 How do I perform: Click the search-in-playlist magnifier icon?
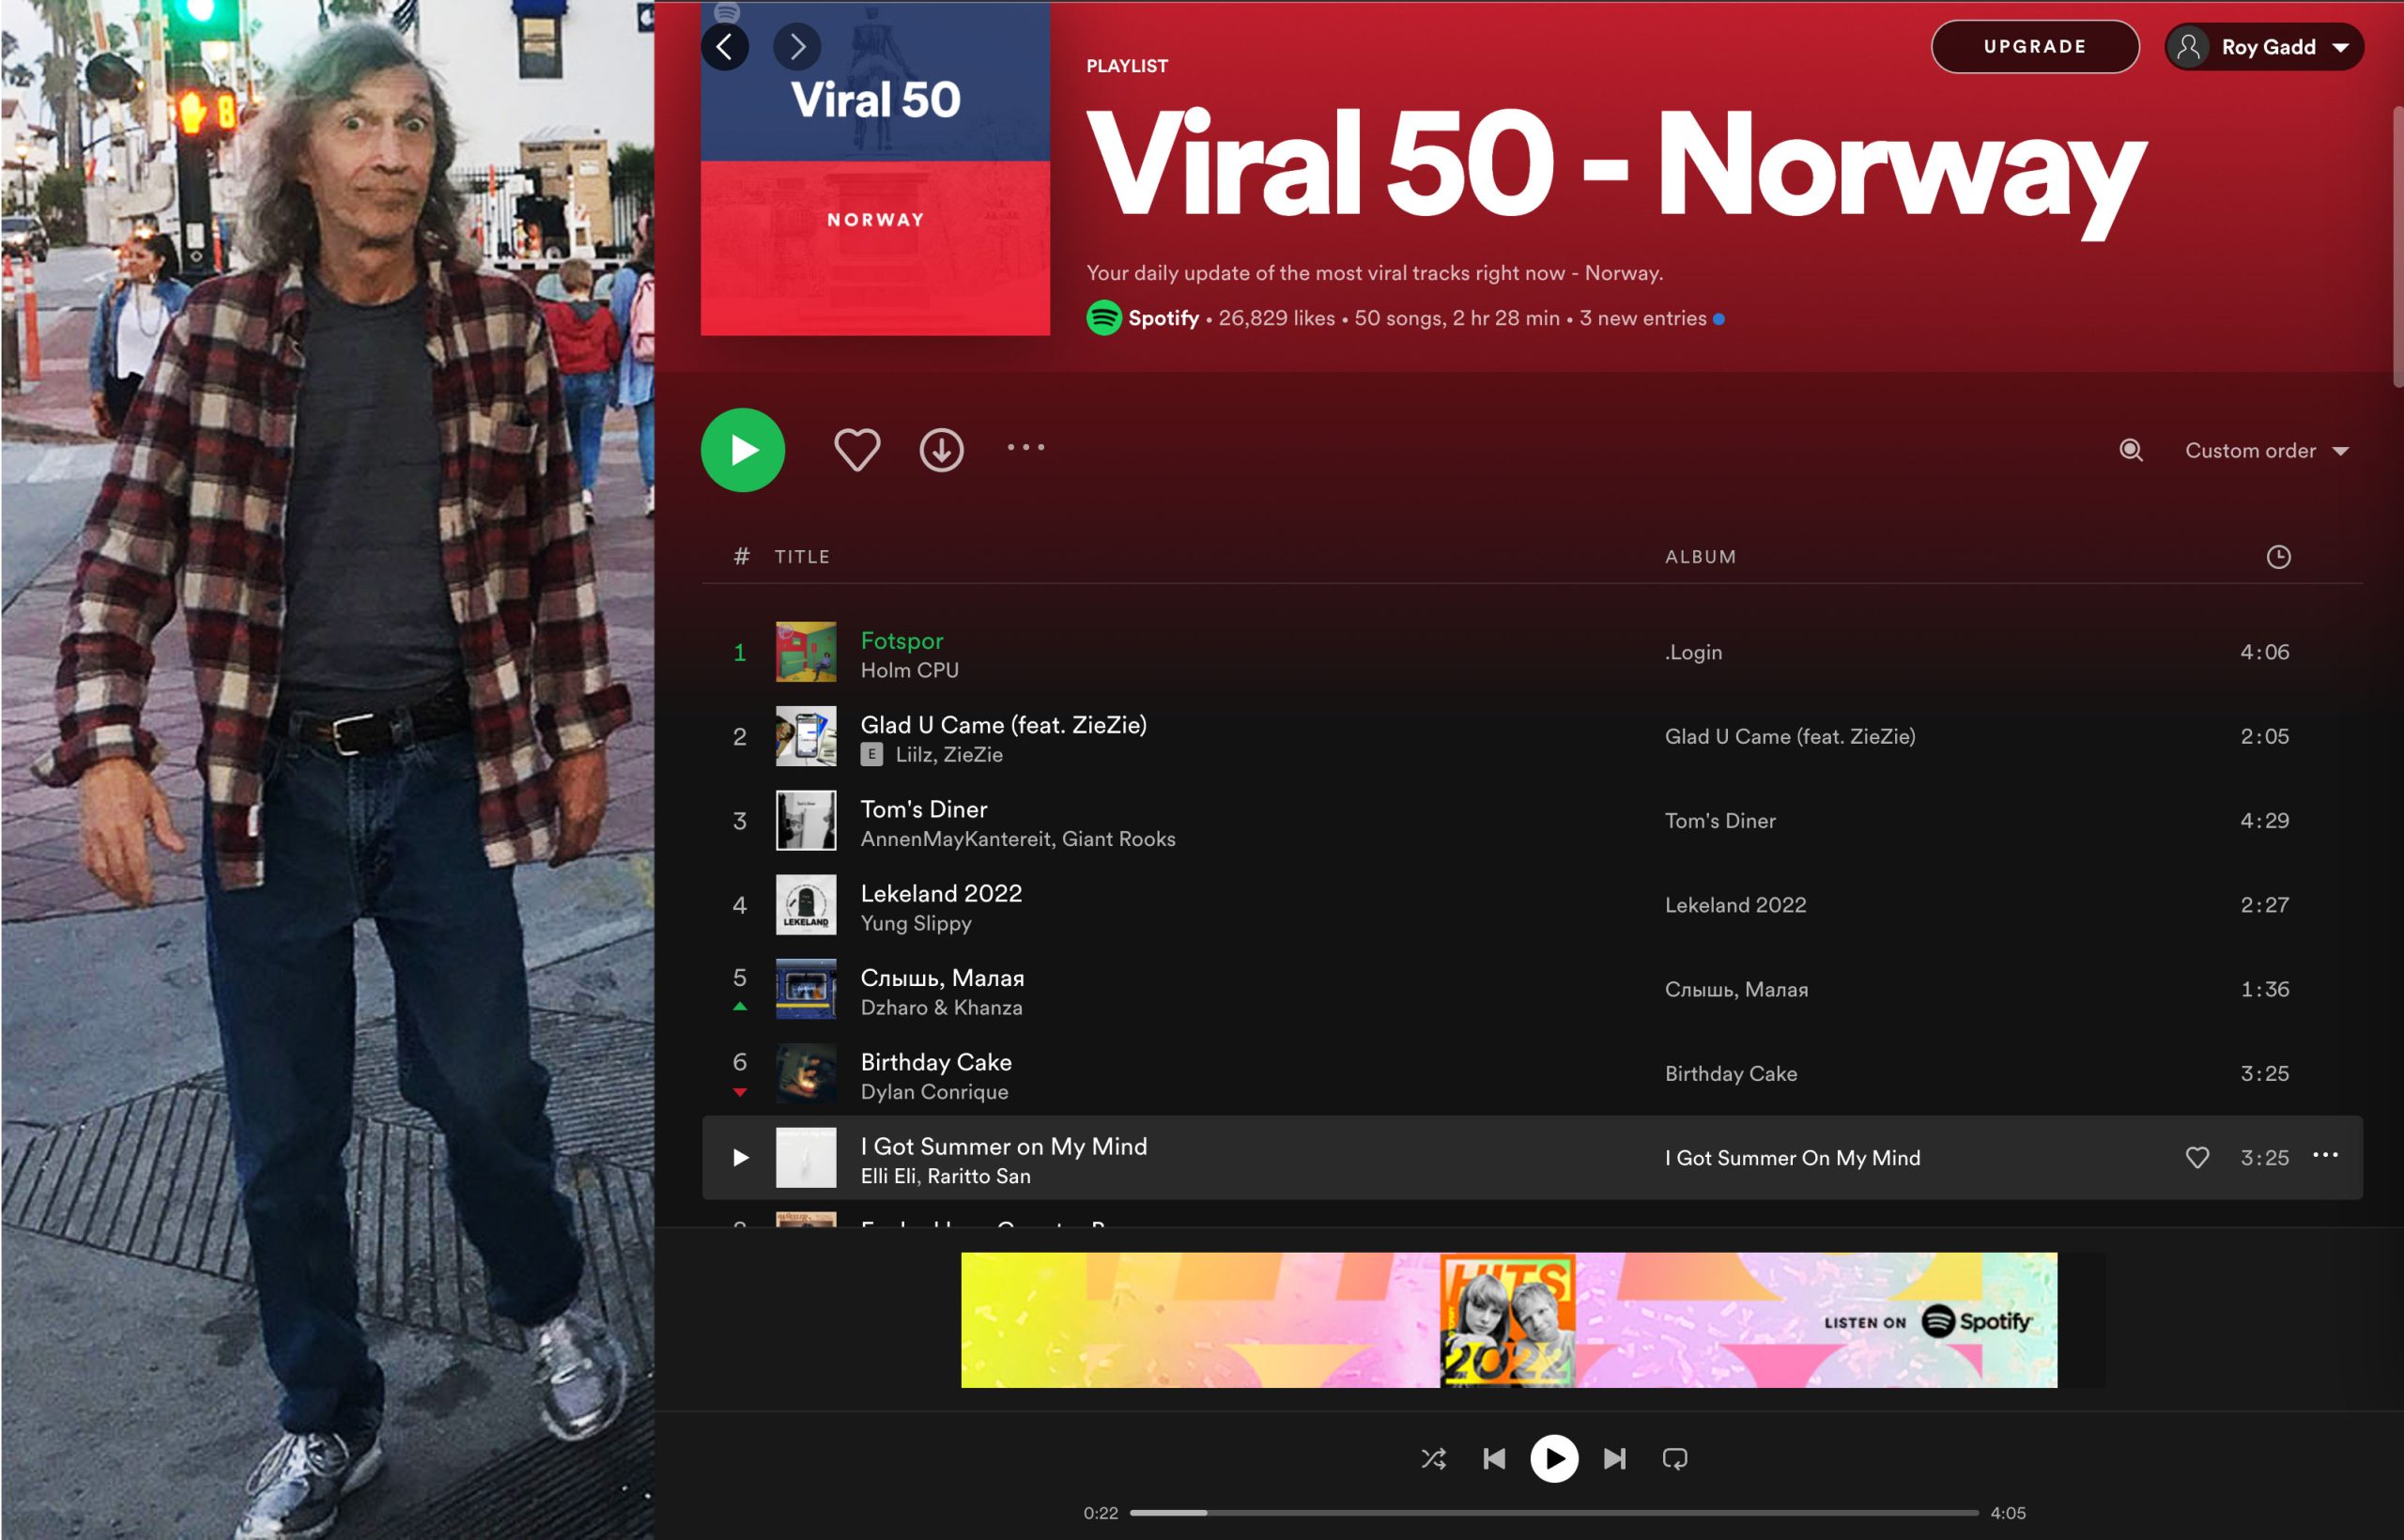[x=2130, y=450]
